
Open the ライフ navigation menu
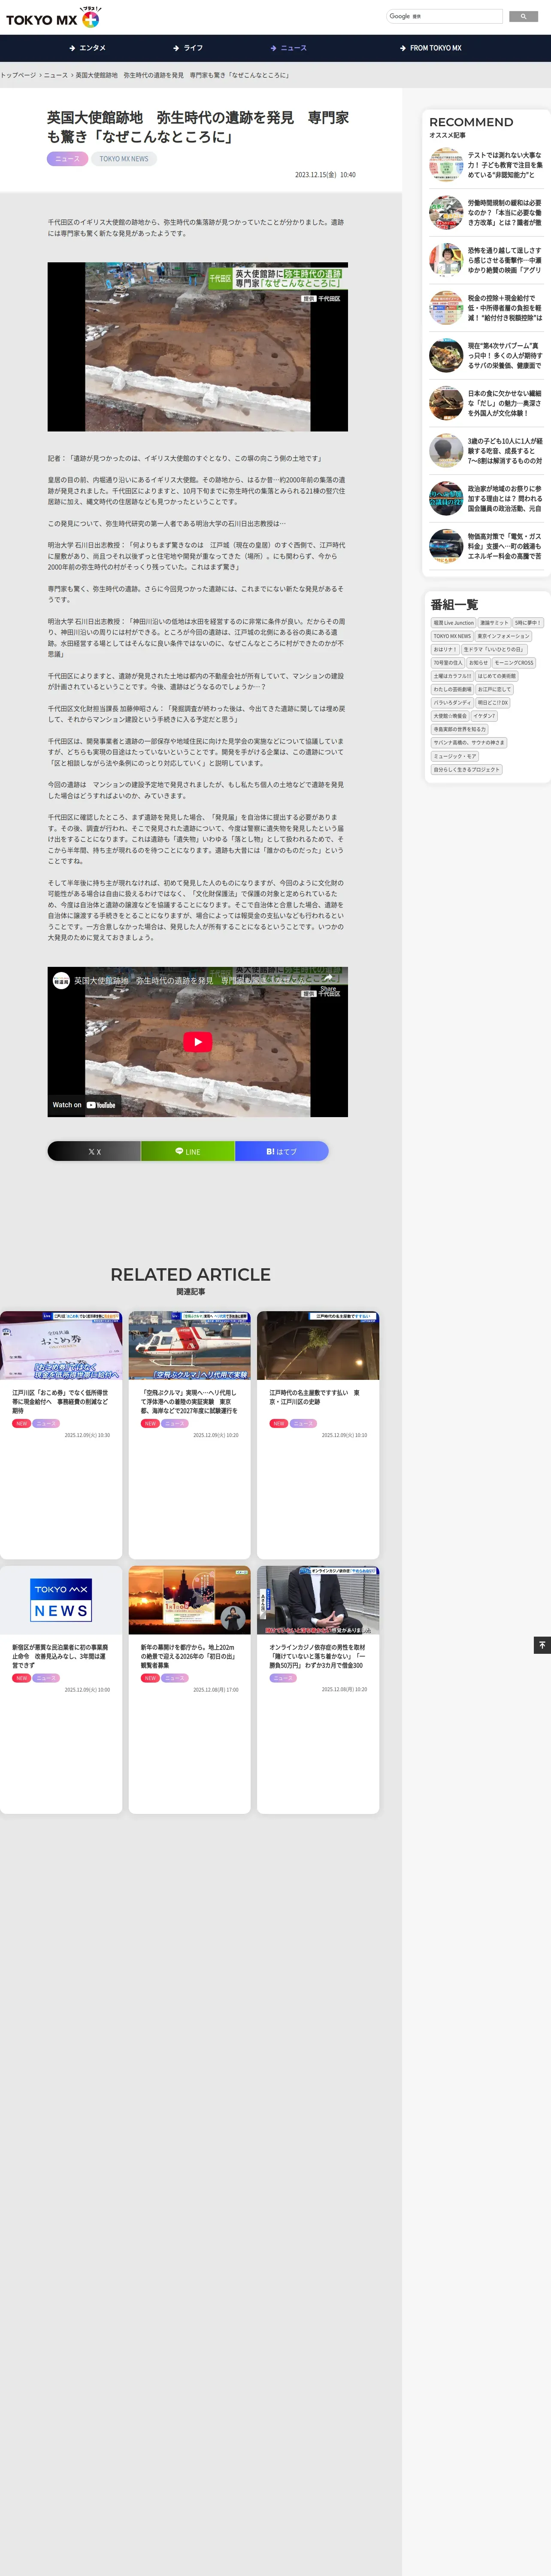point(188,48)
